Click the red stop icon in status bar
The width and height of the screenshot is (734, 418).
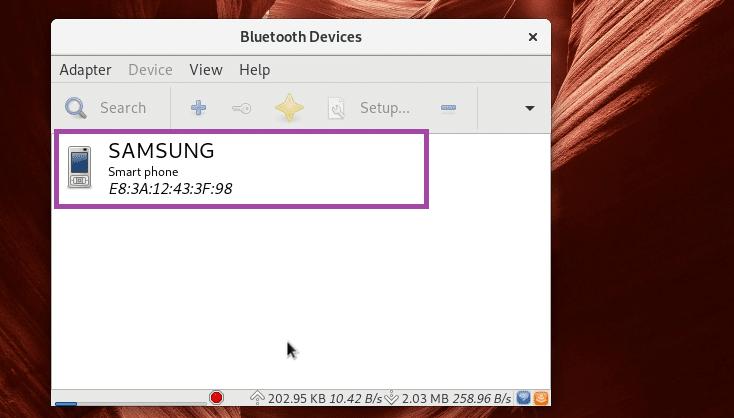tap(216, 397)
